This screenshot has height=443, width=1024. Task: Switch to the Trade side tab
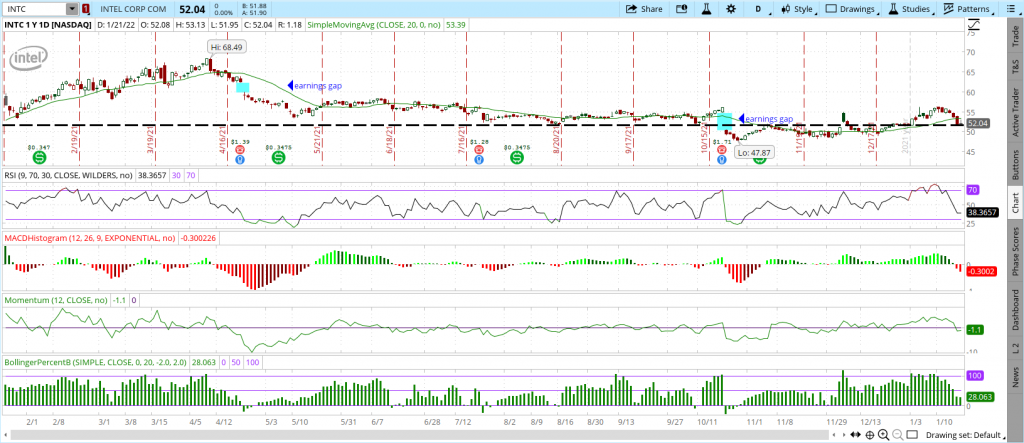coord(1015,37)
